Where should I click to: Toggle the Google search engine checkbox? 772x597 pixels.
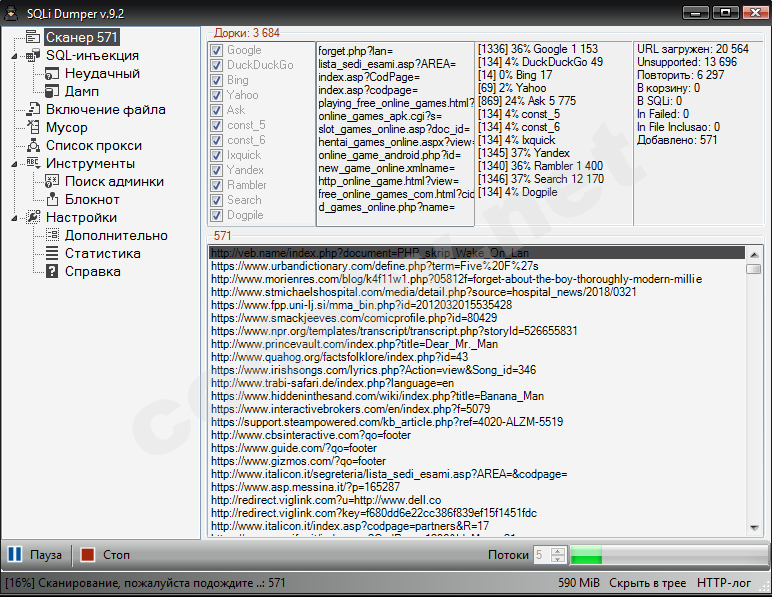click(216, 50)
